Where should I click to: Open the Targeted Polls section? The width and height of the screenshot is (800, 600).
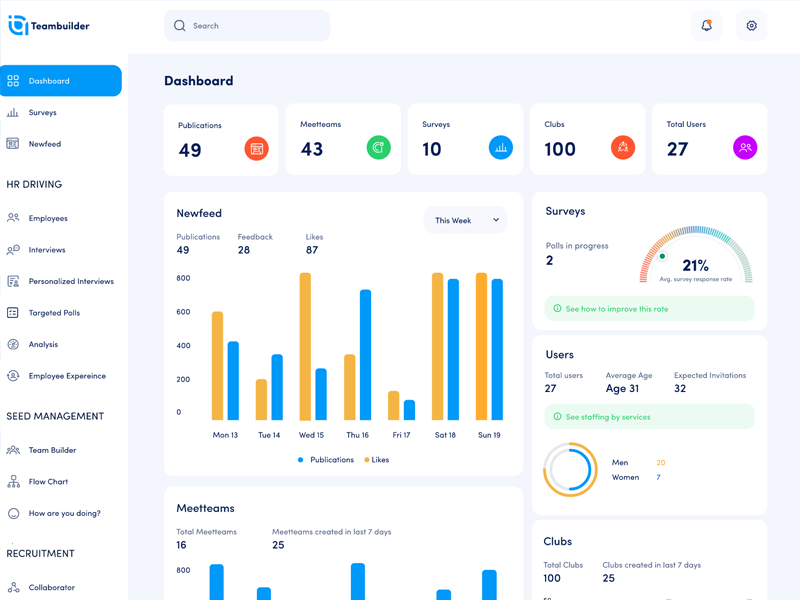pyautogui.click(x=55, y=313)
